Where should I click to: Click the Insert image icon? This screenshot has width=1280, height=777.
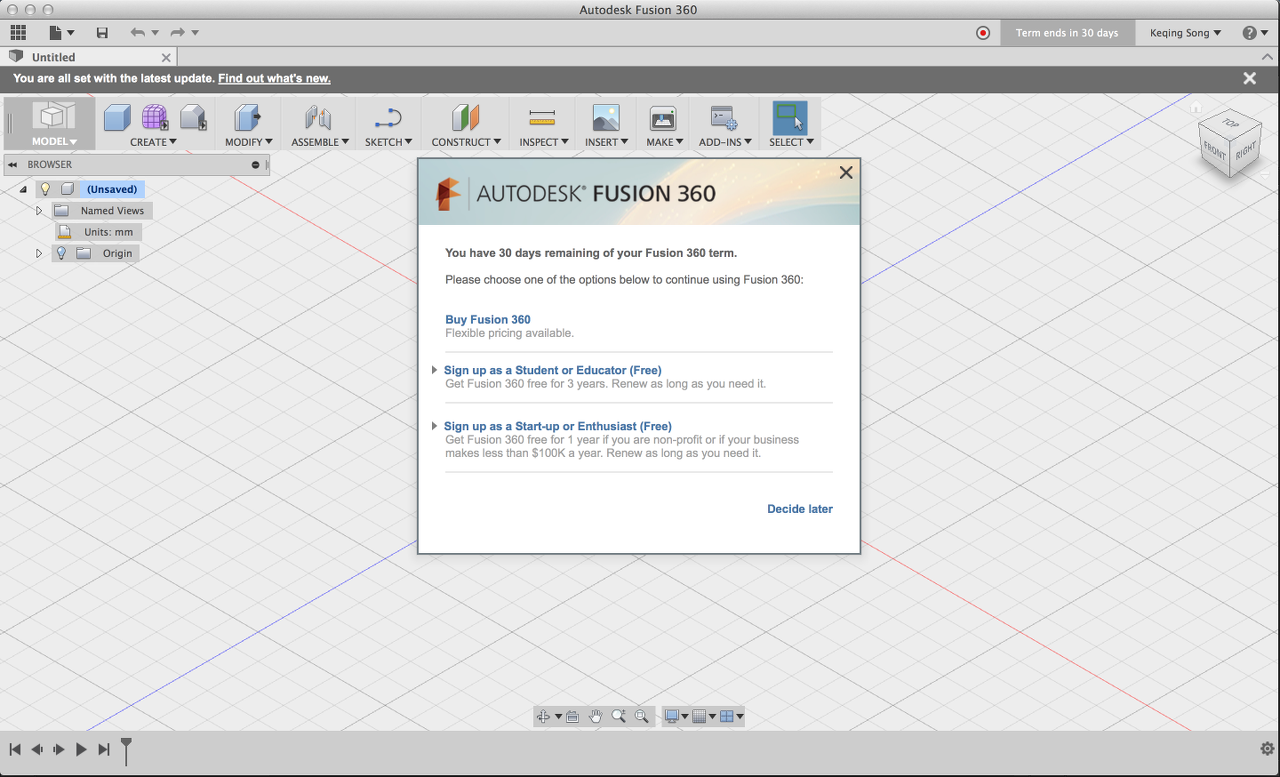tap(606, 118)
